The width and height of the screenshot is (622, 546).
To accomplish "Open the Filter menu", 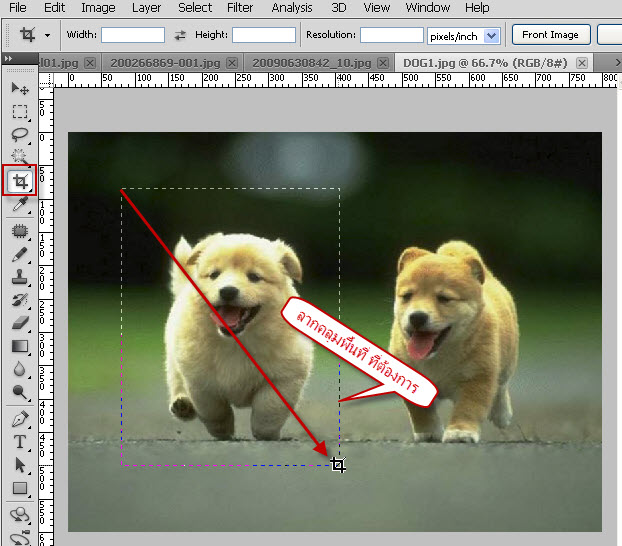I will click(240, 8).
